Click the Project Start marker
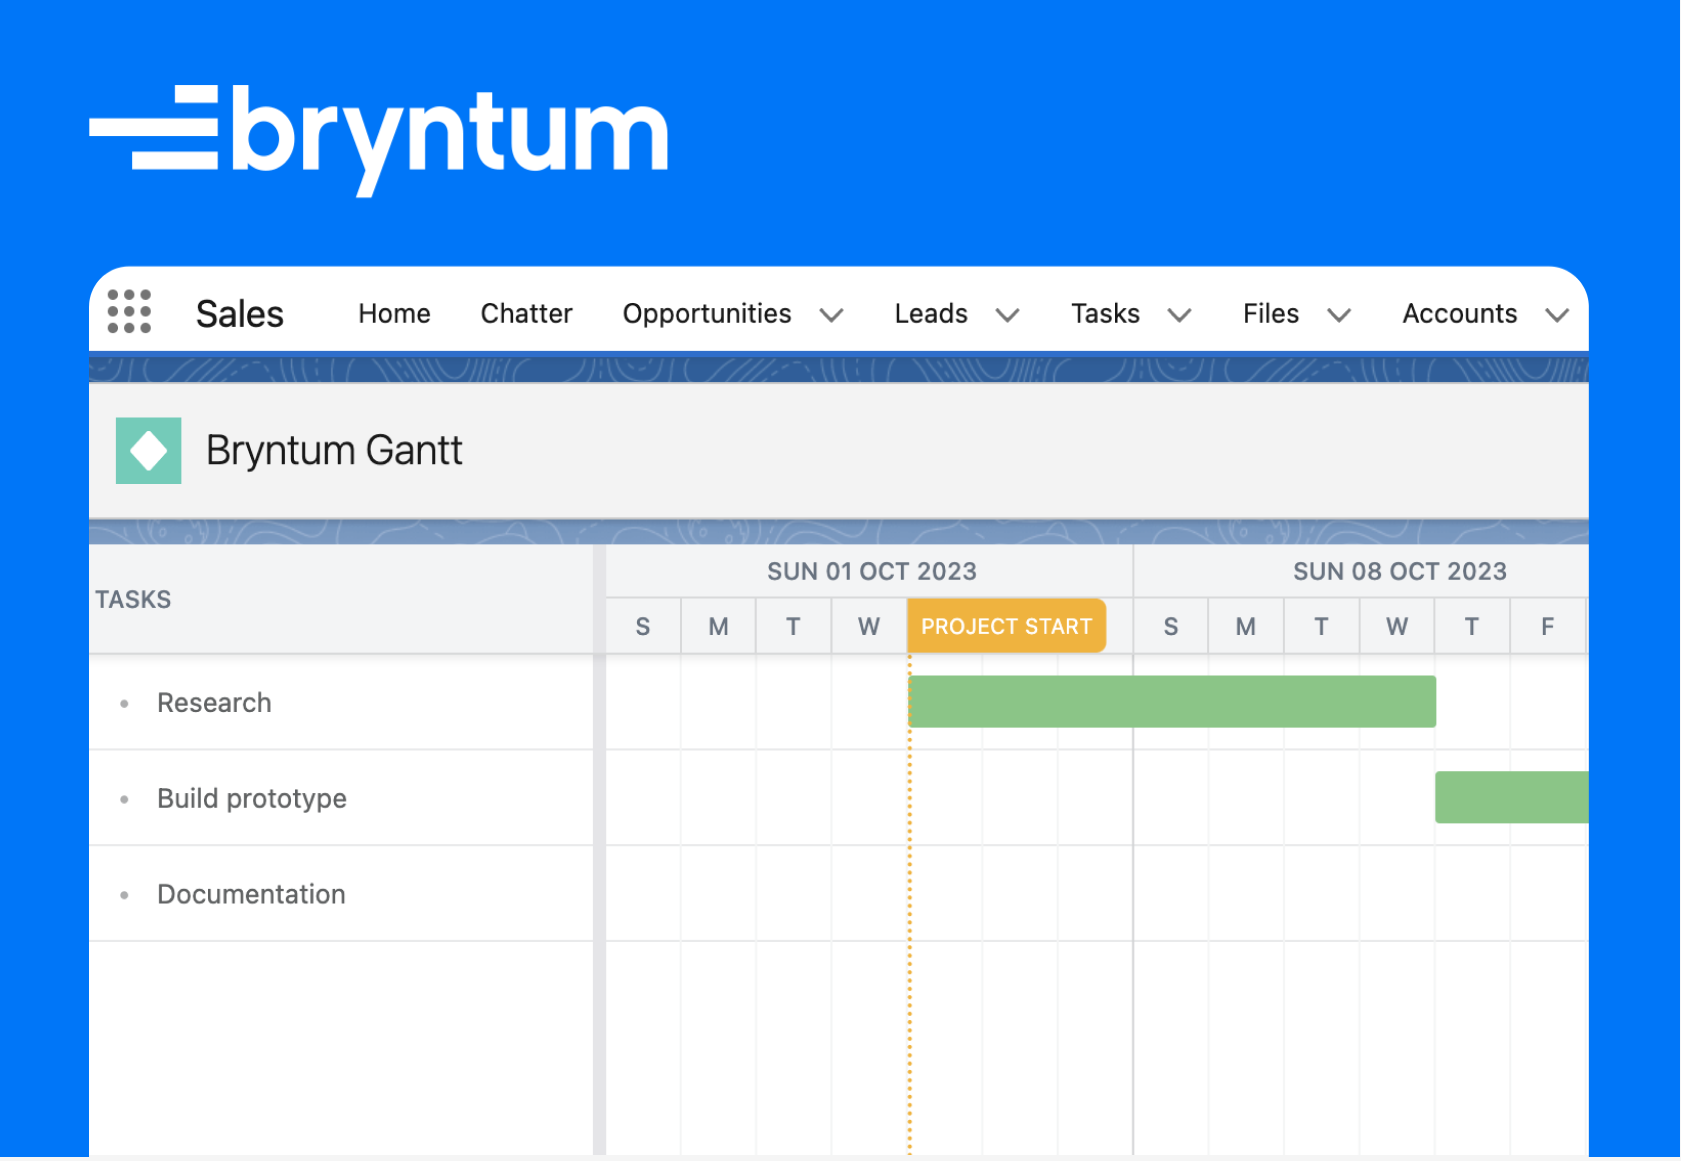 pyautogui.click(x=1006, y=626)
